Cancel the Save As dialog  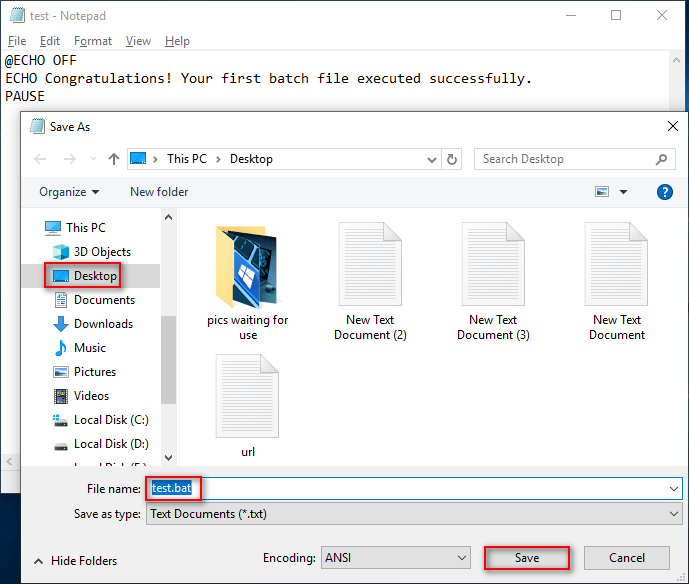(x=627, y=558)
